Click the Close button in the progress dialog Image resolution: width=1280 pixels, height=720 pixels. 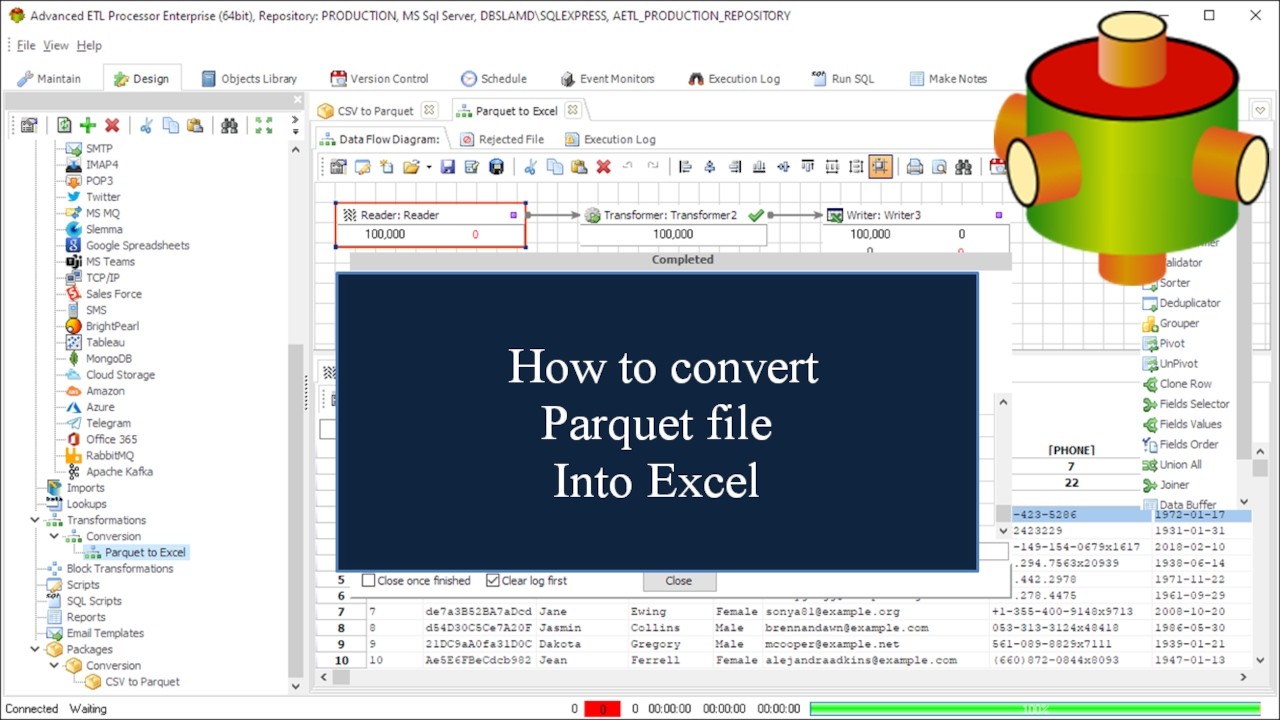678,580
